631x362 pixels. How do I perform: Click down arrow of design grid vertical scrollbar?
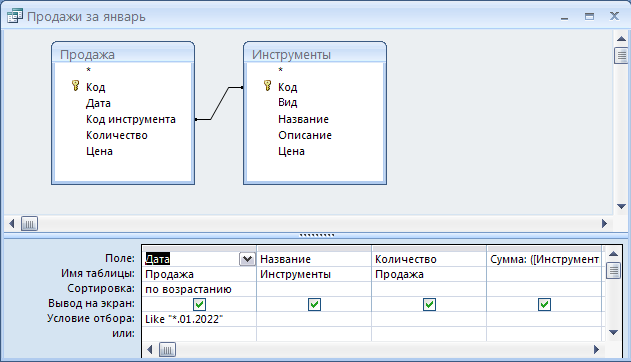click(613, 332)
